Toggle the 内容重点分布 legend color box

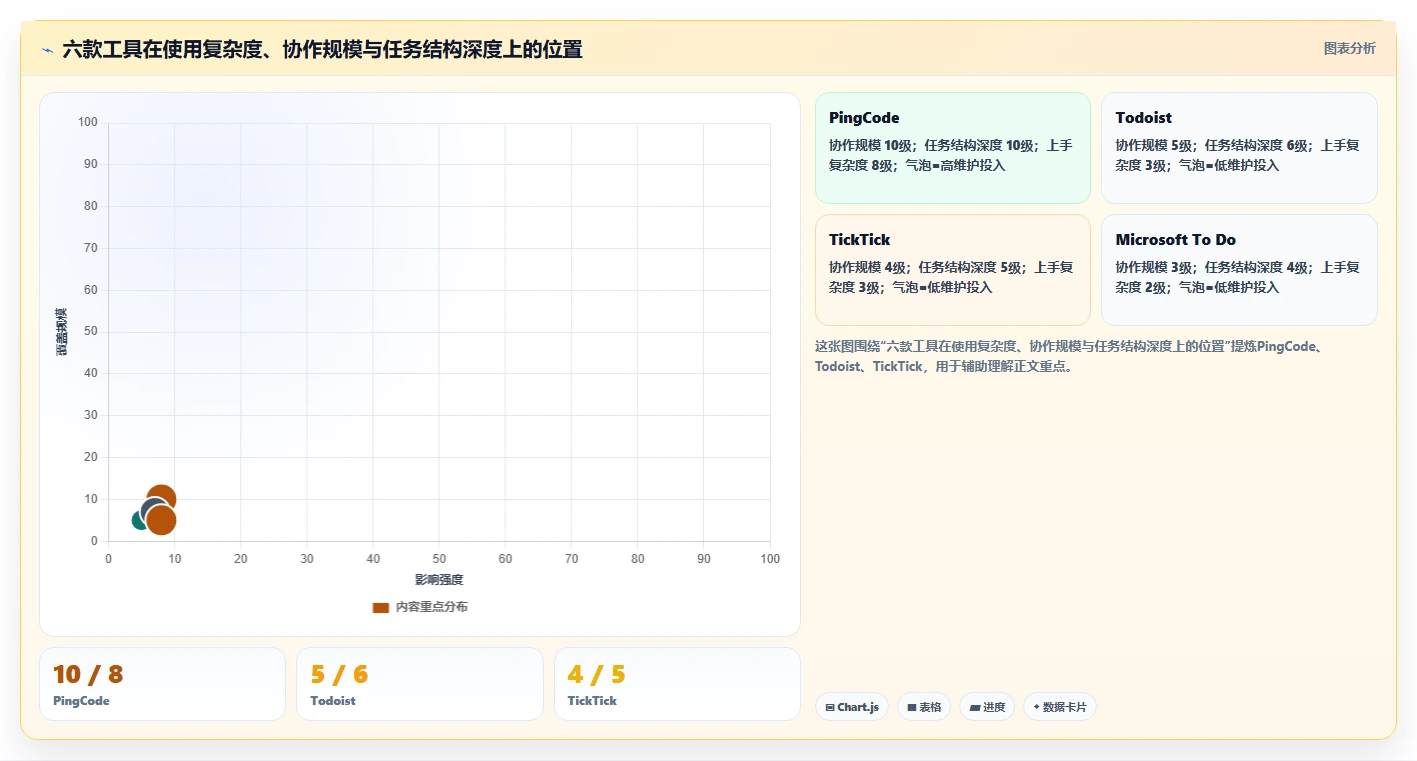pos(380,607)
